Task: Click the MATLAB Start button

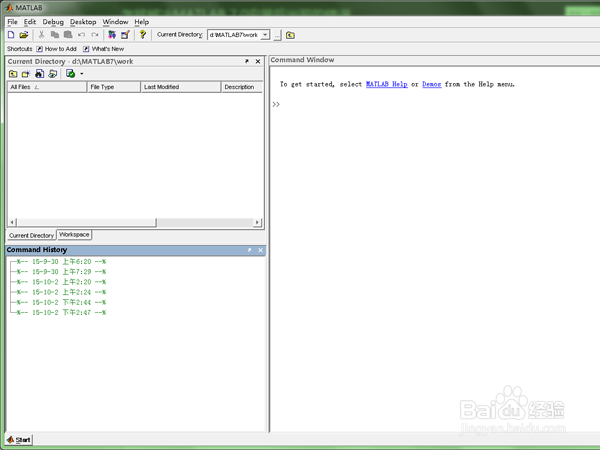Action: (19, 440)
